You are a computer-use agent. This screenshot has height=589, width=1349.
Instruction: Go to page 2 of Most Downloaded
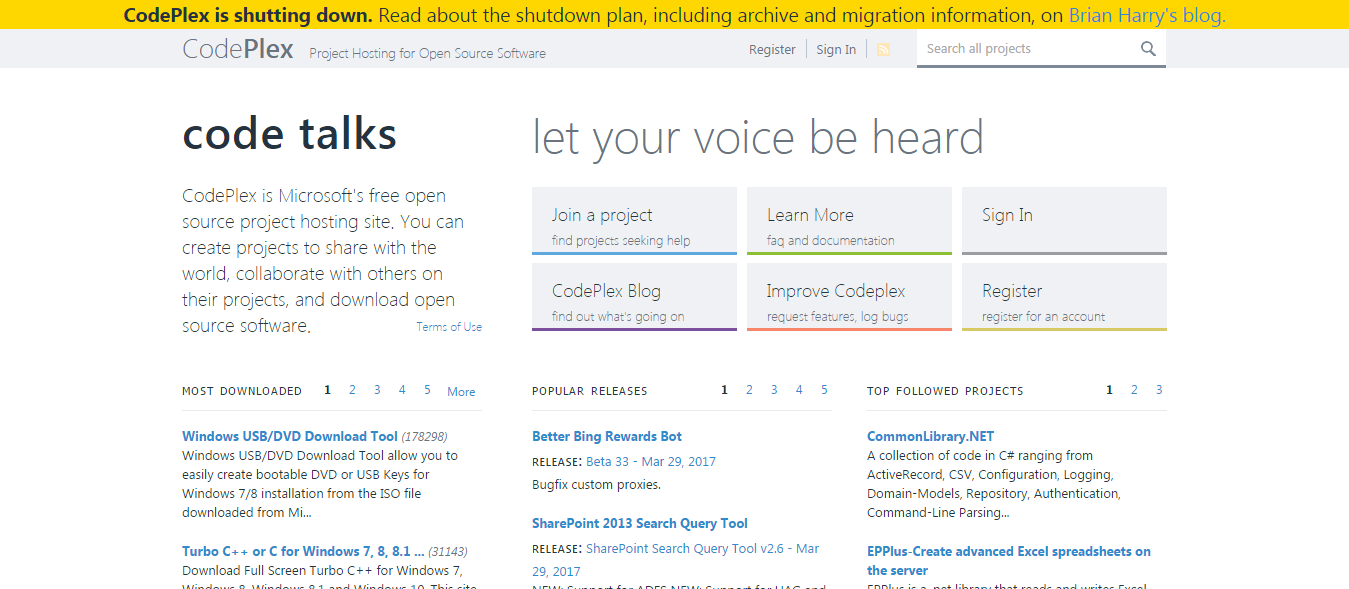click(352, 390)
